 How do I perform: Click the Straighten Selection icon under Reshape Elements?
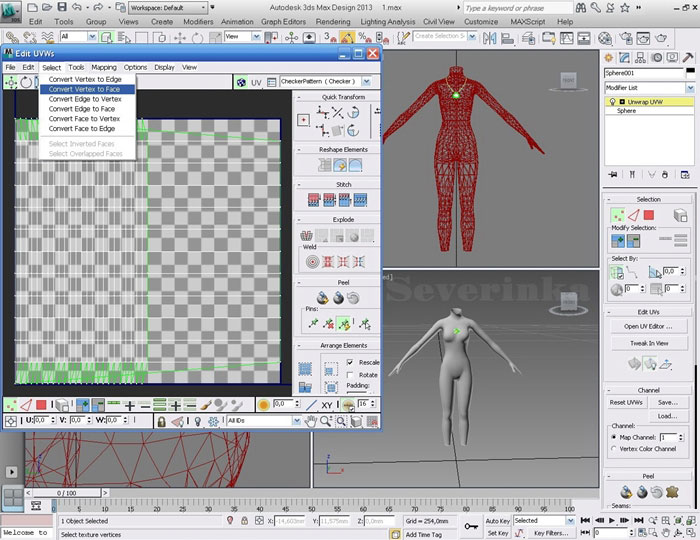325,166
